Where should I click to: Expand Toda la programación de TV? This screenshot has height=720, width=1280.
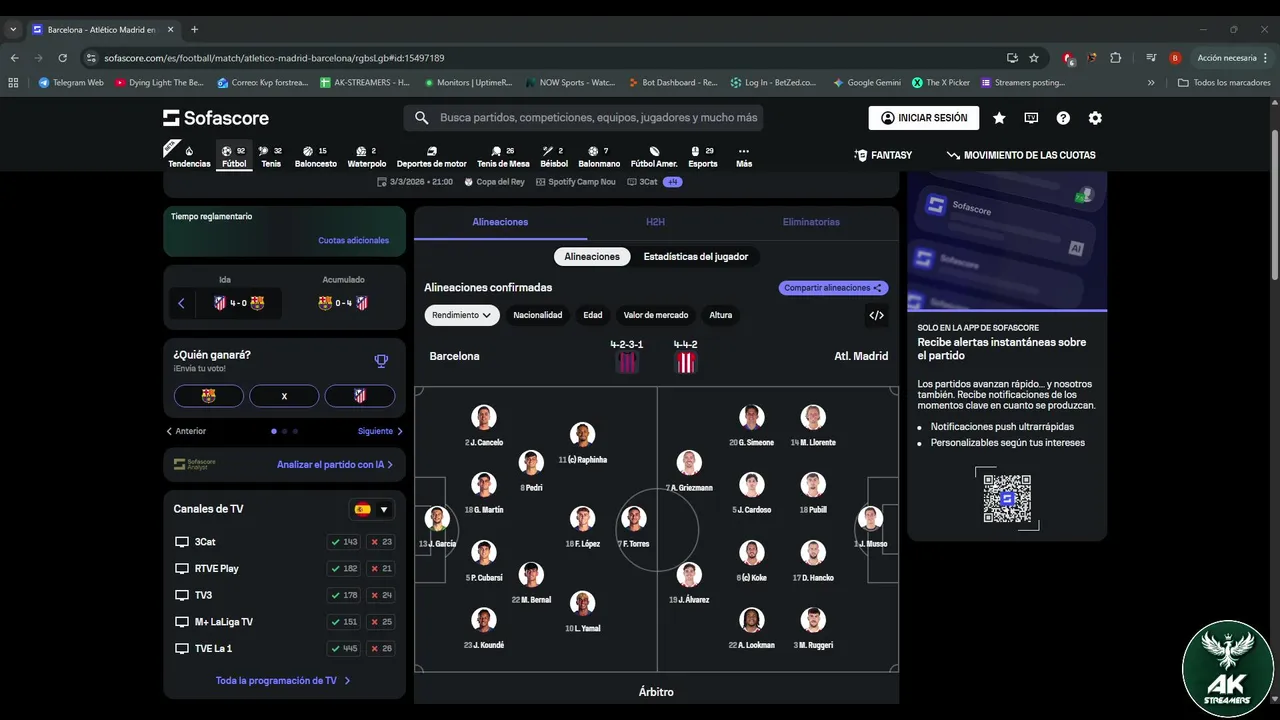[x=283, y=681]
